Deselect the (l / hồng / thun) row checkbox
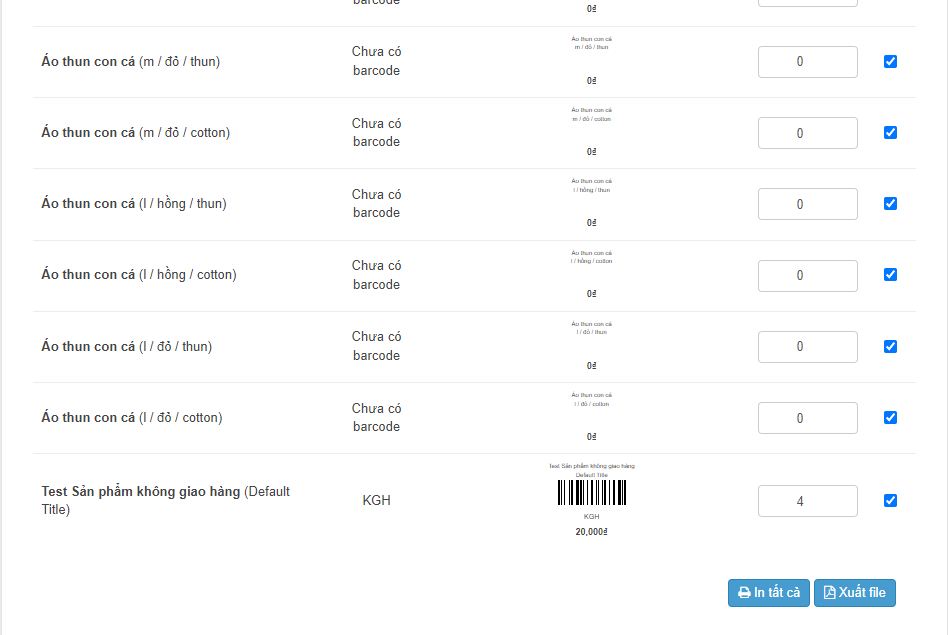The height and width of the screenshot is (635, 948). click(x=890, y=203)
